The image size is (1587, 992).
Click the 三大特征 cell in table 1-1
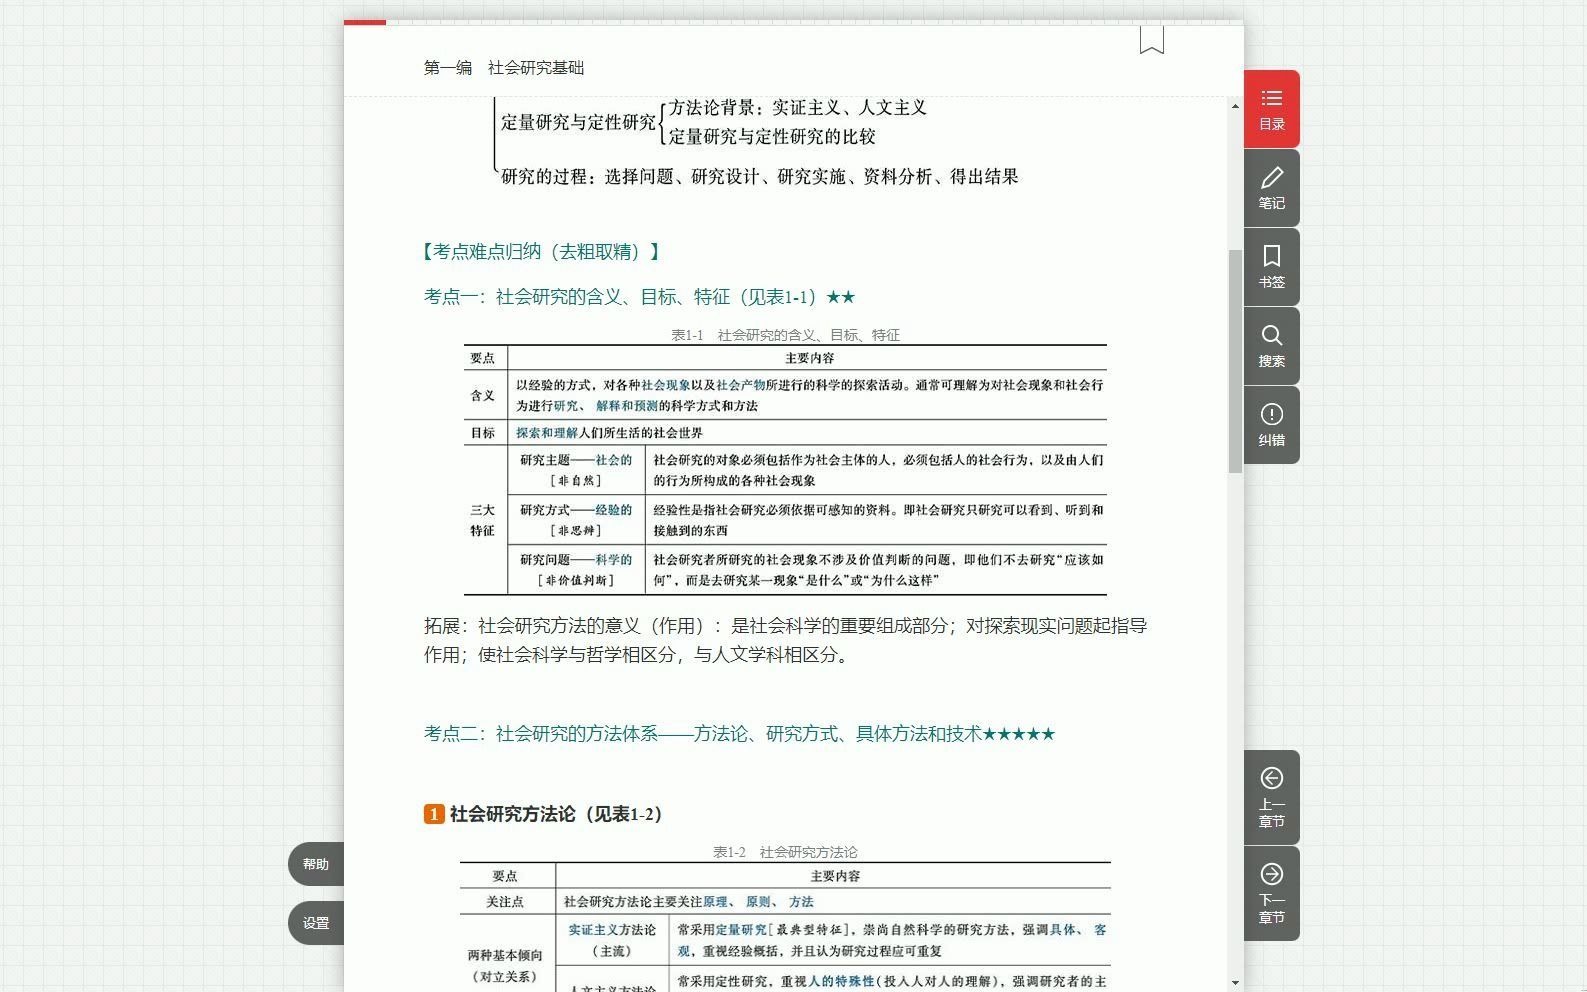(x=483, y=520)
